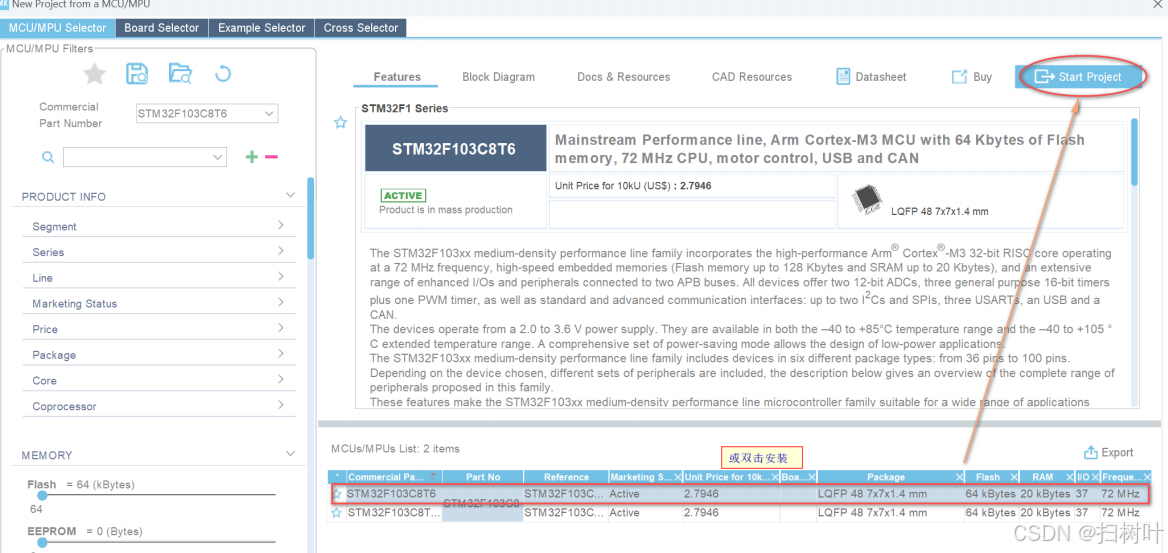Viewport: 1168px width, 553px height.
Task: Remove the Marketing Status column via X
Action: (676, 477)
